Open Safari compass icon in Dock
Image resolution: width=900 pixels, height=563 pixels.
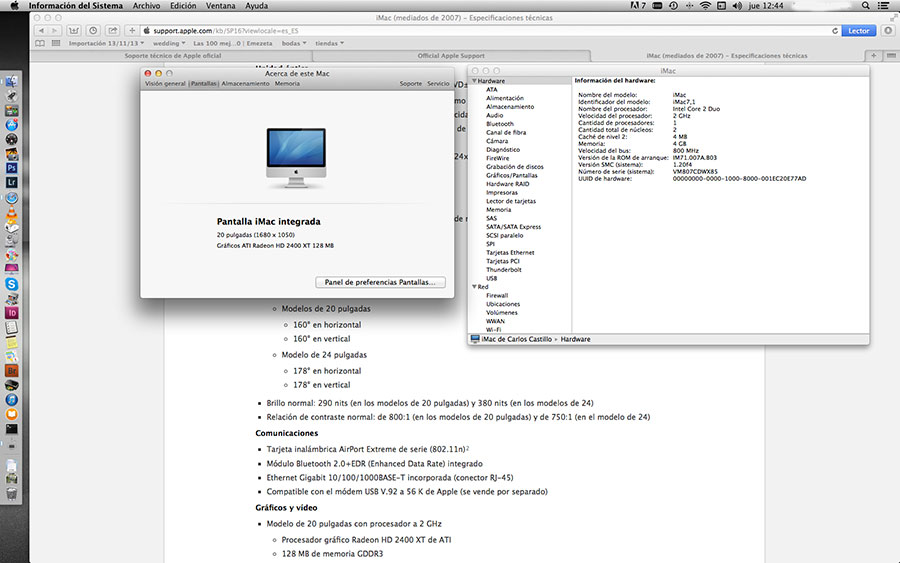(x=11, y=197)
